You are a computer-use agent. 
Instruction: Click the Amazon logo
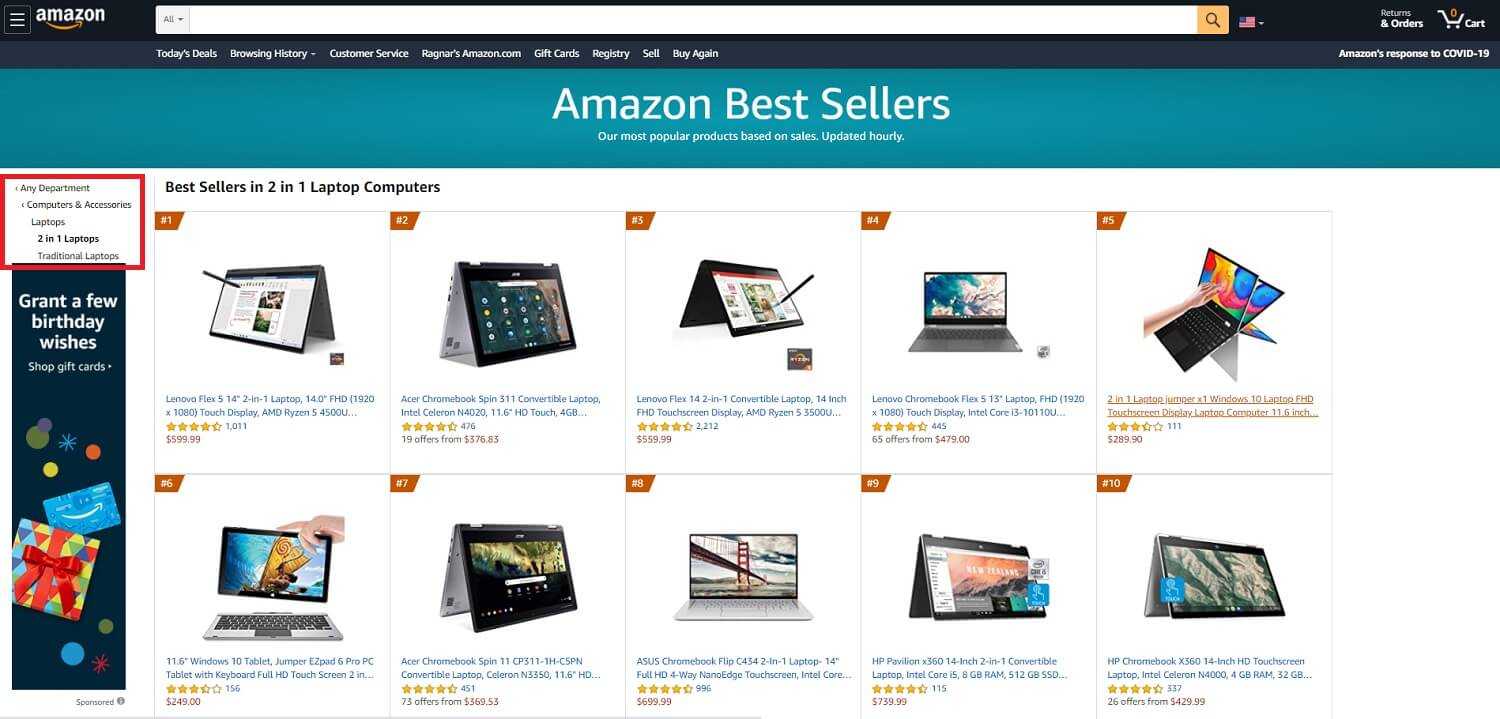coord(70,19)
